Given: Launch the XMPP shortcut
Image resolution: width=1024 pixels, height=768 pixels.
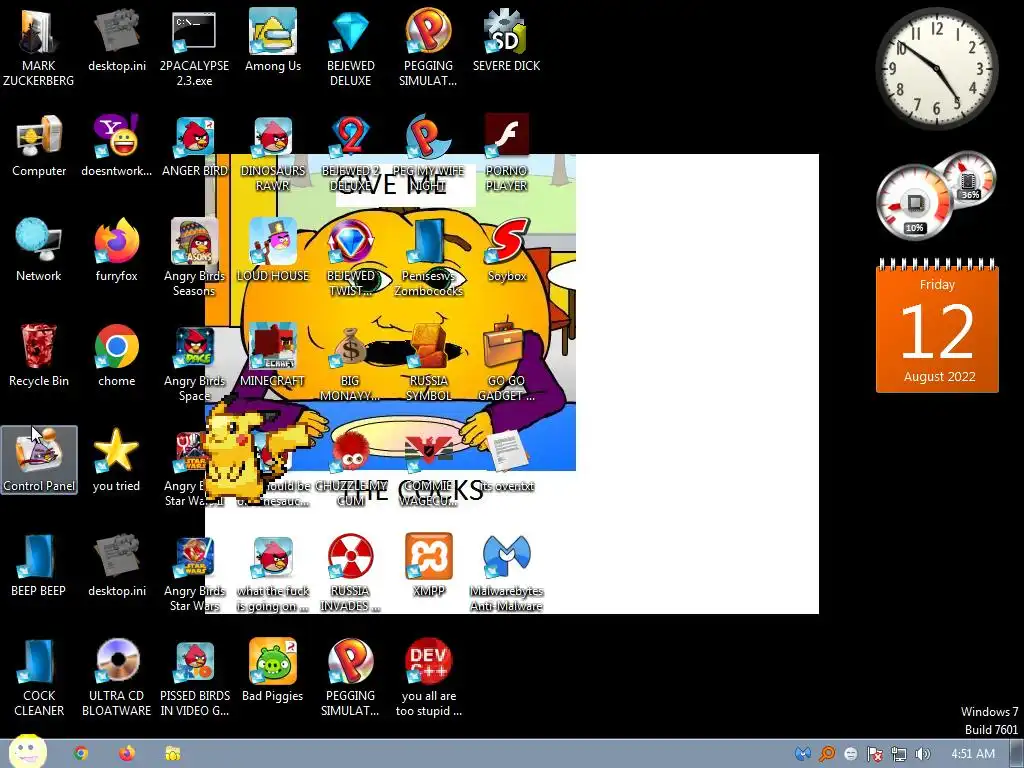Looking at the screenshot, I should (429, 566).
